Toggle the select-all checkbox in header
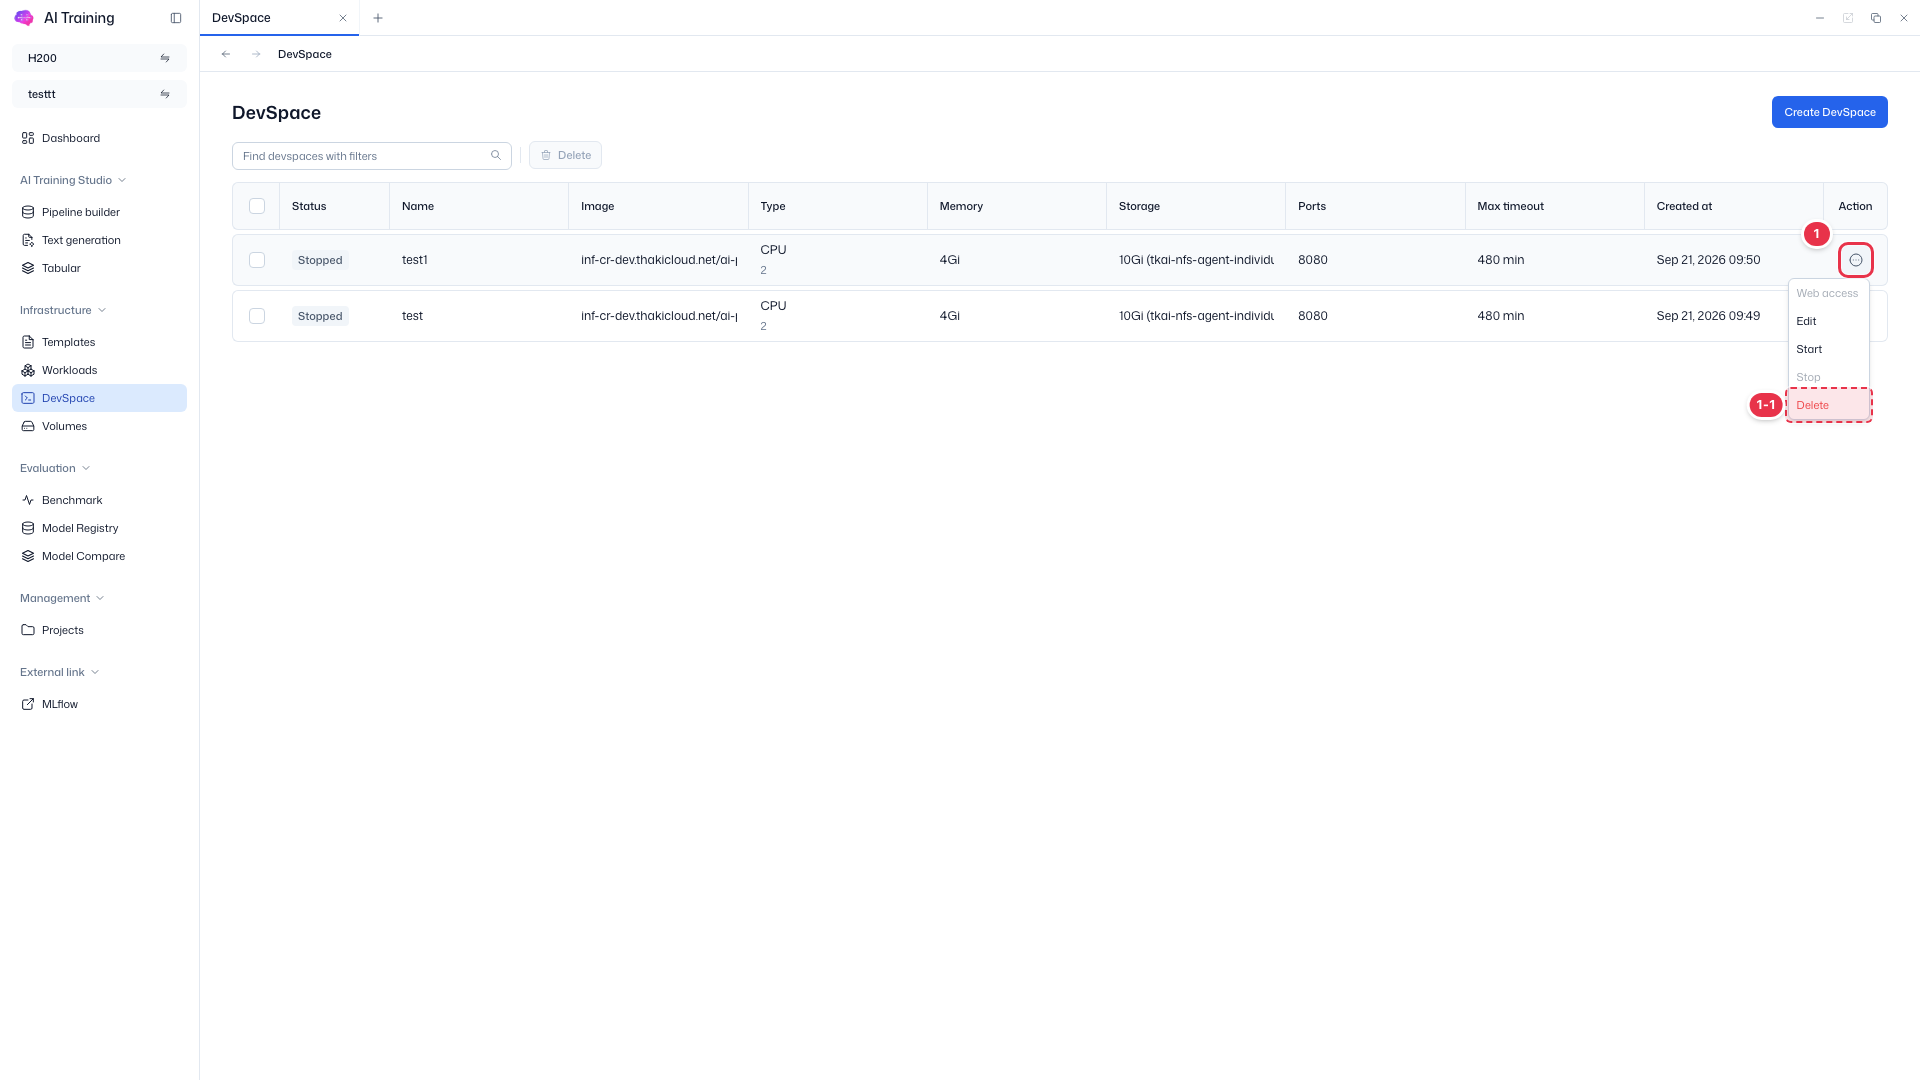The width and height of the screenshot is (1920, 1080). pos(257,206)
